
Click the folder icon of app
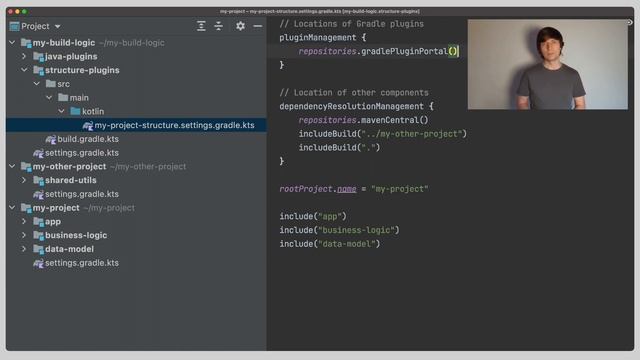coord(38,222)
